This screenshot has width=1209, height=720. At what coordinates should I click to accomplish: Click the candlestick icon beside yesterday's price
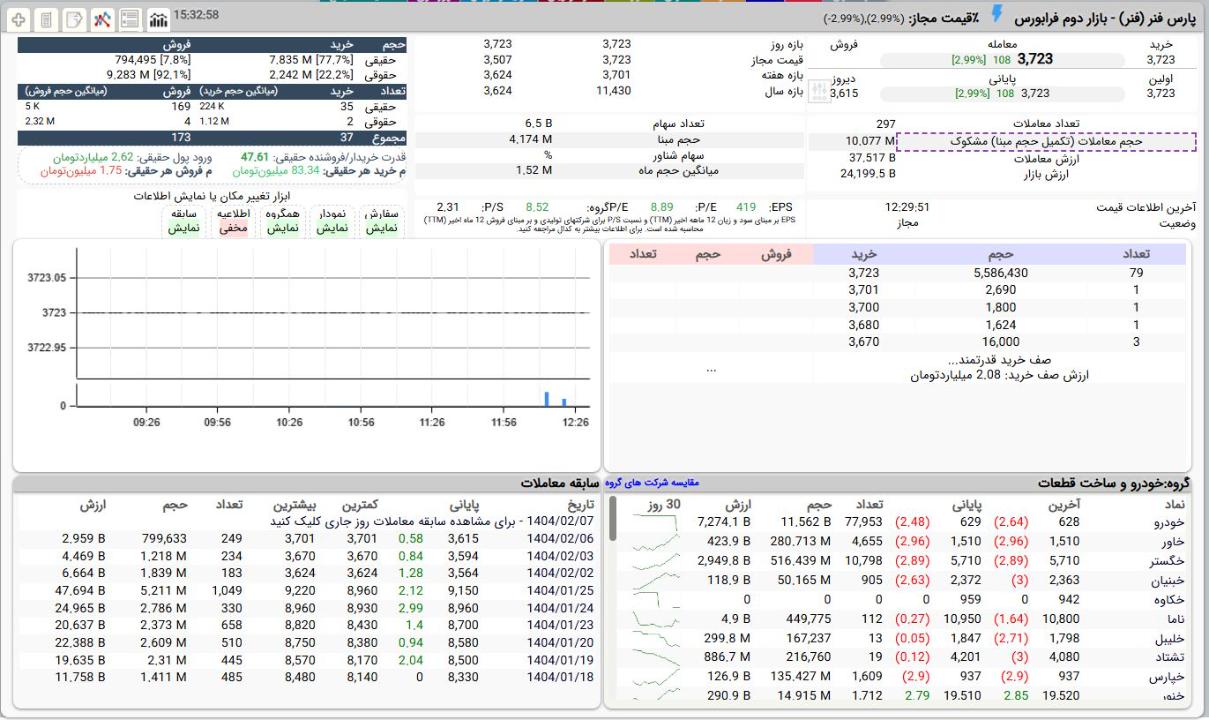tap(818, 91)
